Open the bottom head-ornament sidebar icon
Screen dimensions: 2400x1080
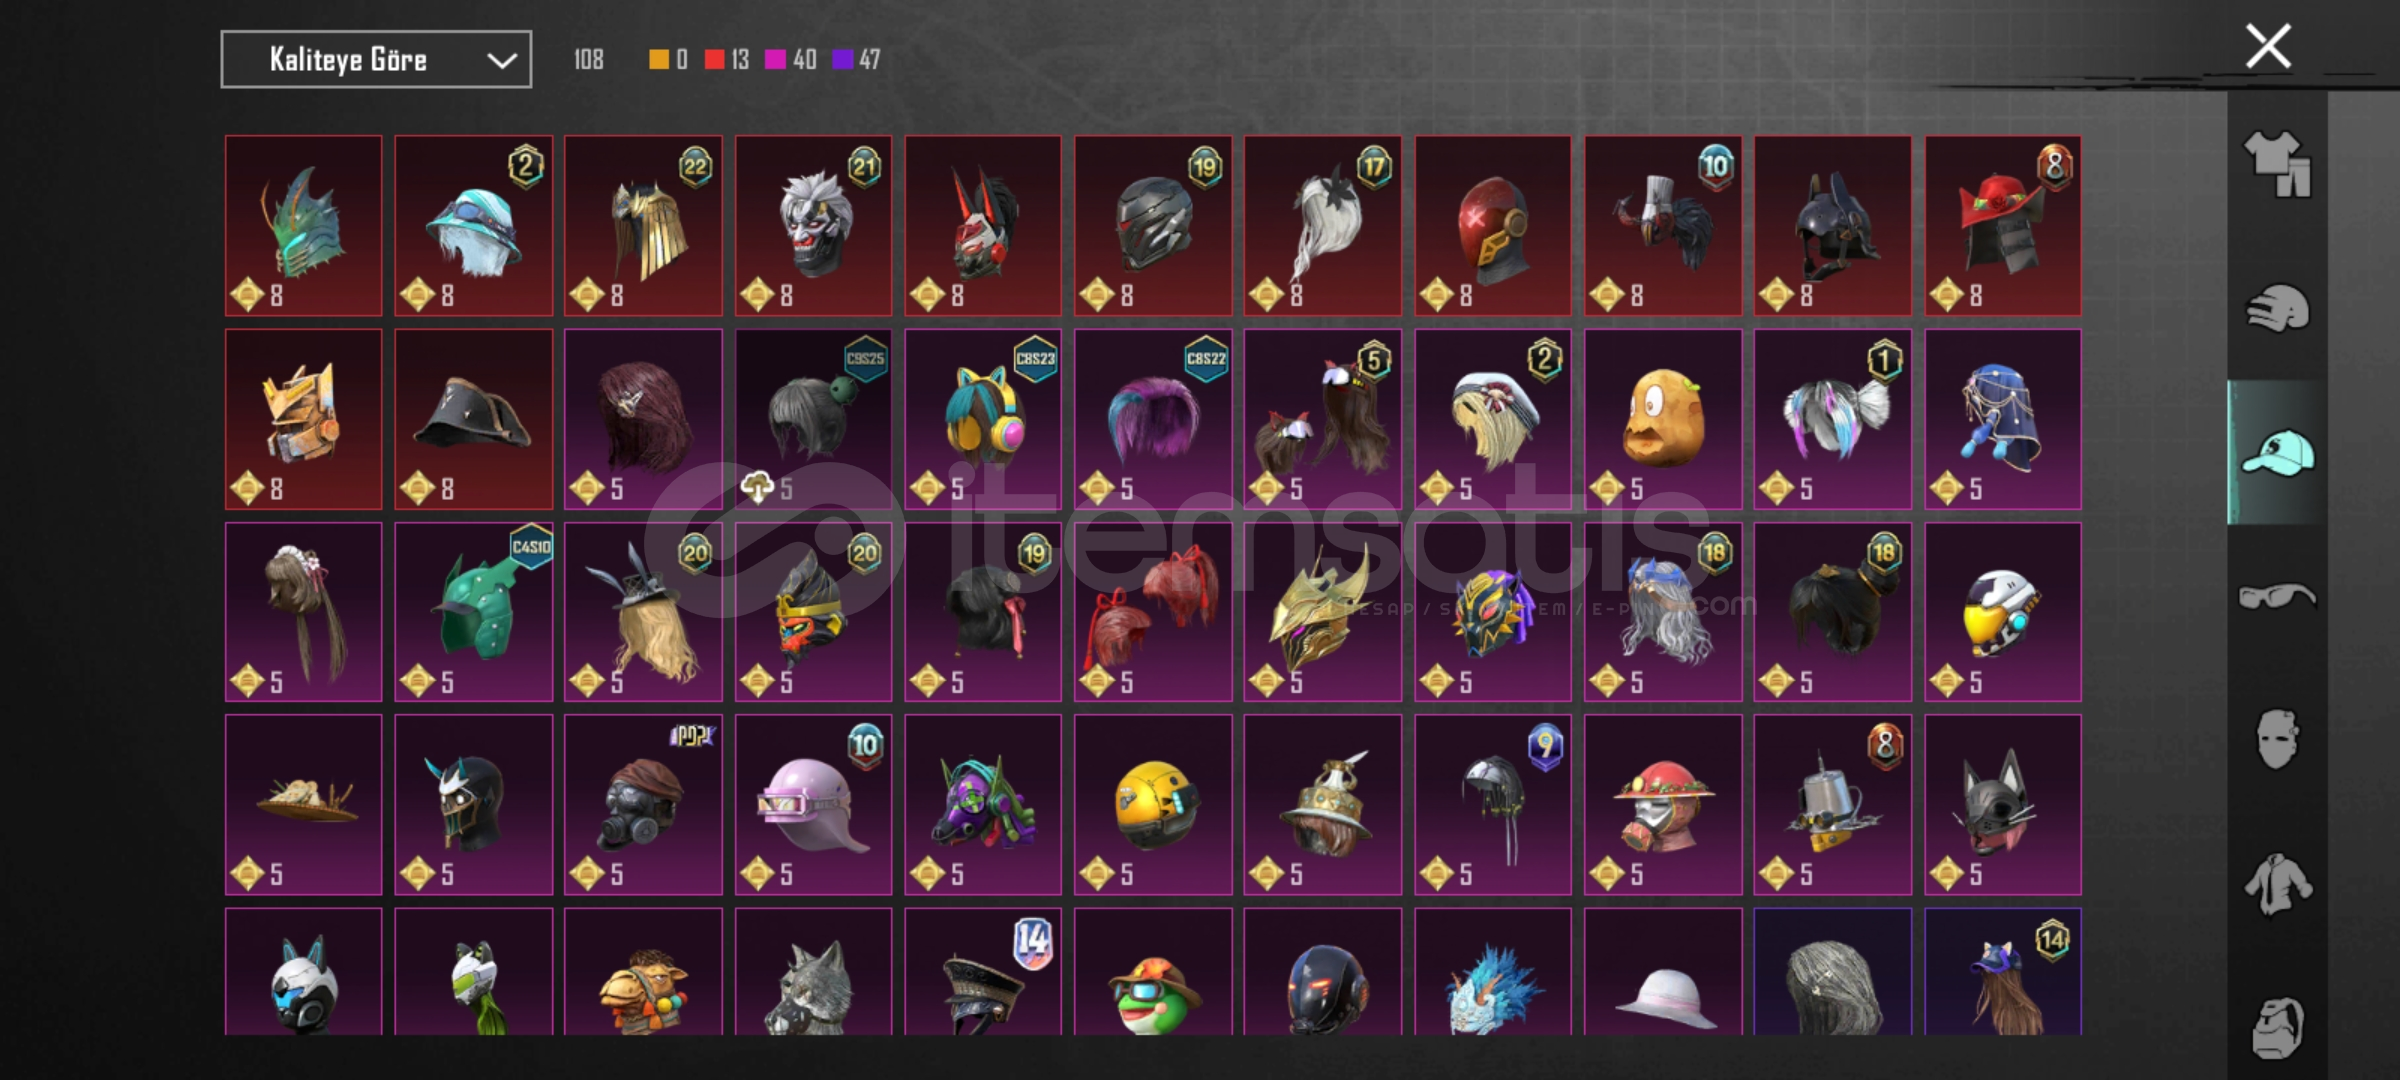[x=2277, y=1027]
